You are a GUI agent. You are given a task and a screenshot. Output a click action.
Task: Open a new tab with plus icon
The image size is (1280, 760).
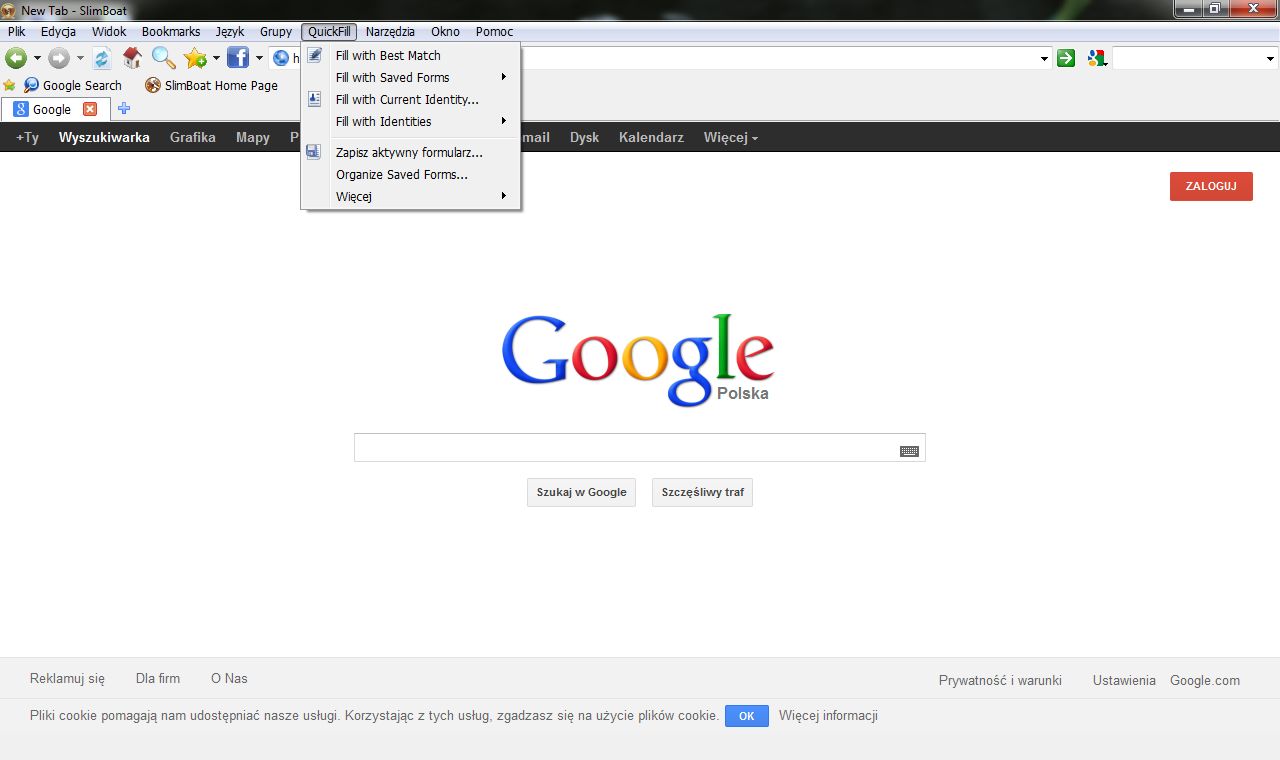124,108
